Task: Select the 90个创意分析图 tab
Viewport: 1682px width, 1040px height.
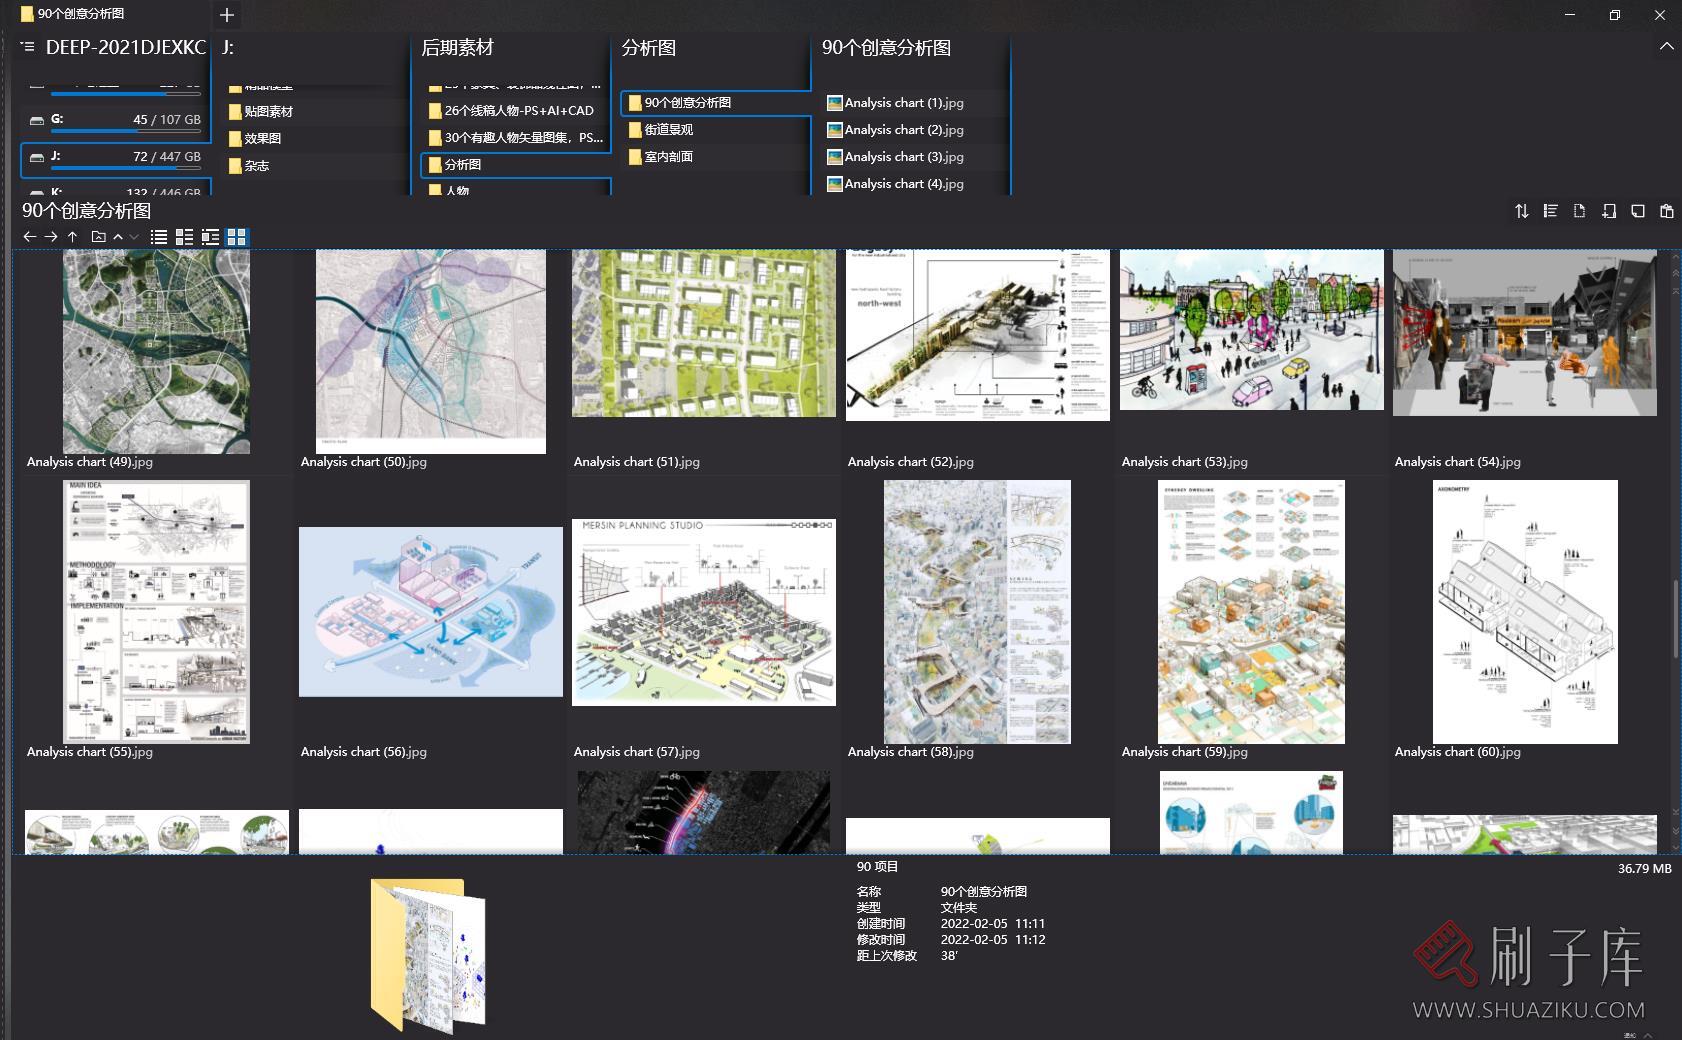Action: 80,14
